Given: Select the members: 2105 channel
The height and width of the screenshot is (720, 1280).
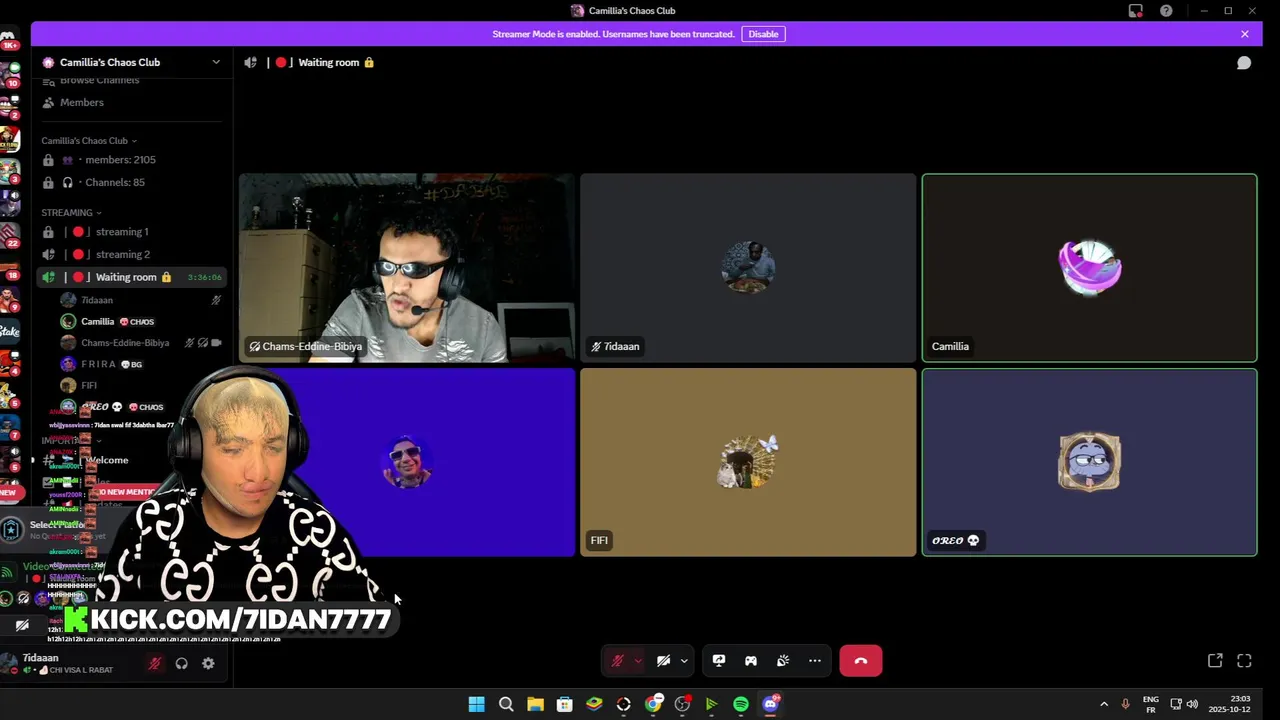Looking at the screenshot, I should click(131, 160).
